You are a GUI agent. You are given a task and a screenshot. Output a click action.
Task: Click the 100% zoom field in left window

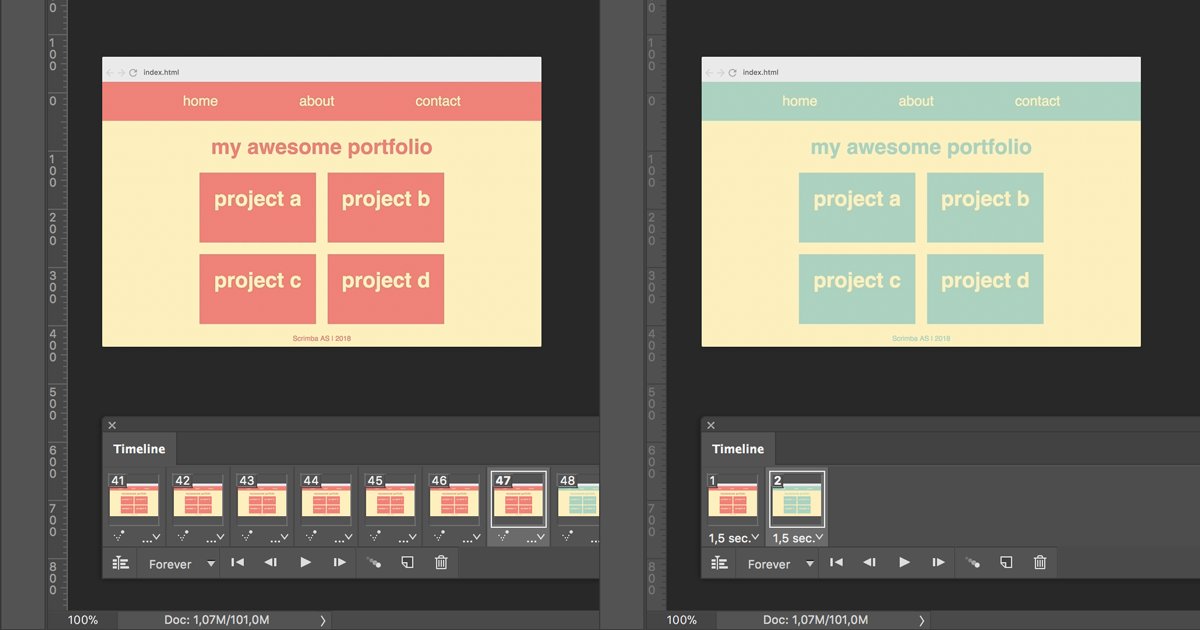tap(84, 620)
